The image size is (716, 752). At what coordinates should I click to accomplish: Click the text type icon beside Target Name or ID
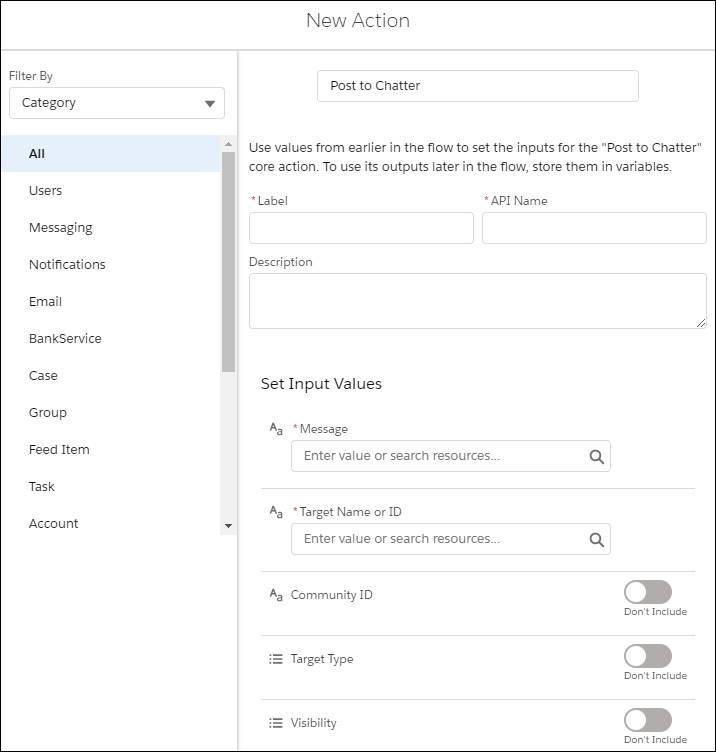click(276, 512)
